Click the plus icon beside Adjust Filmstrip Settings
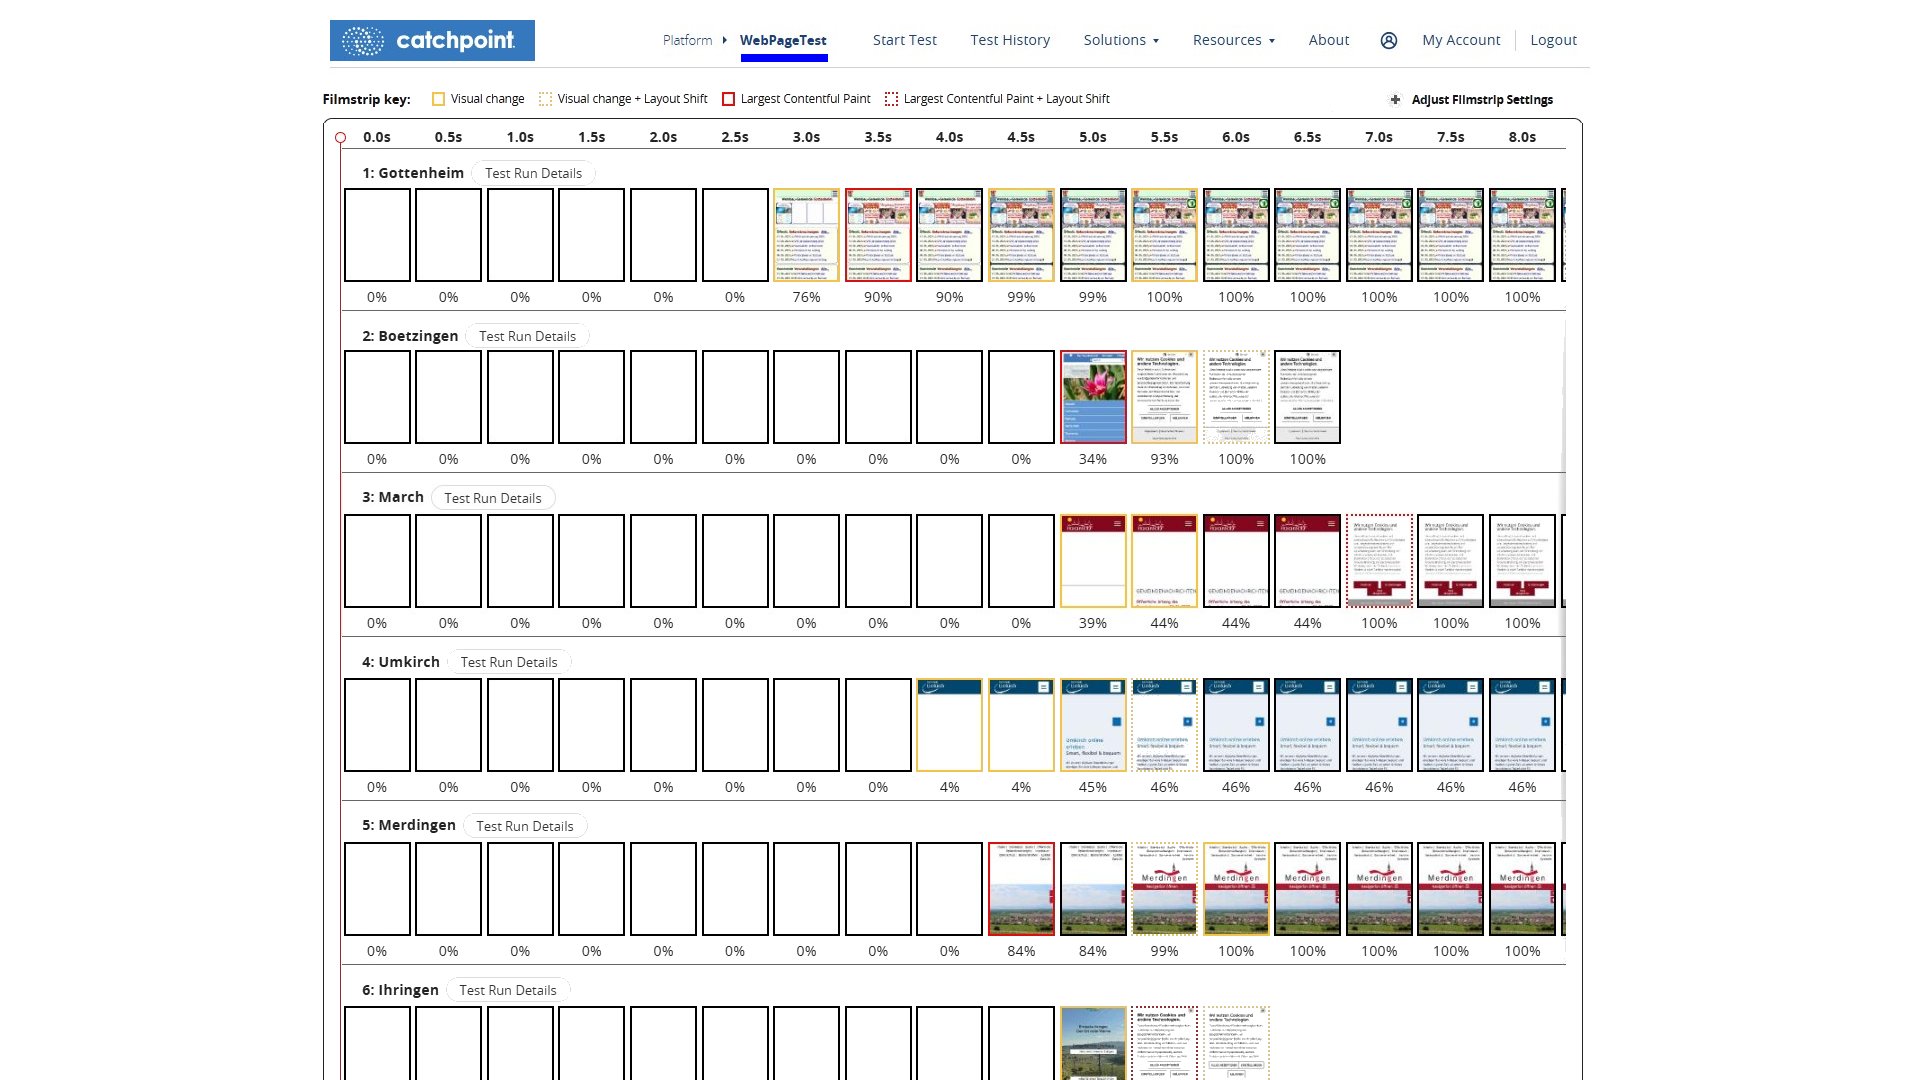 pos(1395,99)
